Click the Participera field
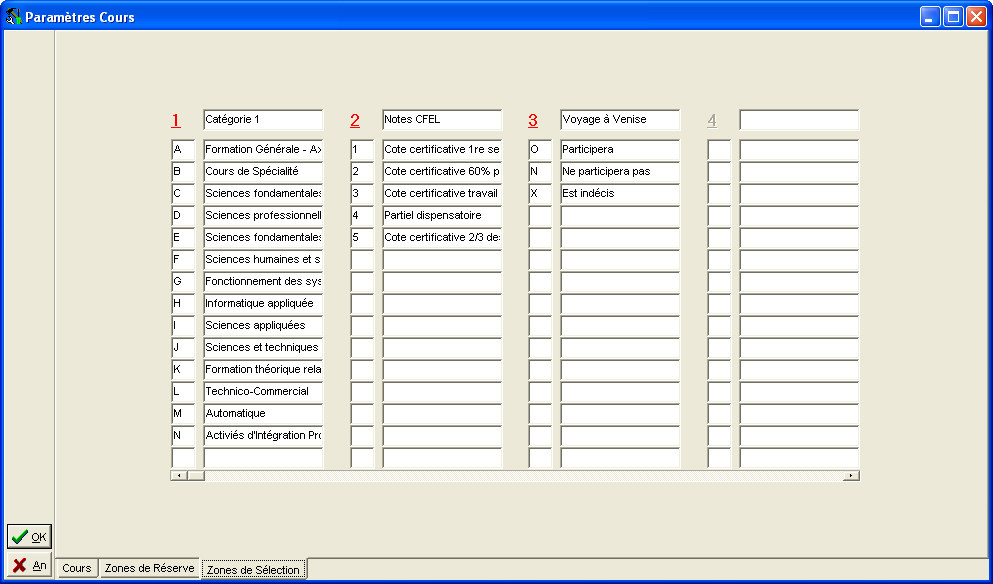This screenshot has height=584, width=993. pos(620,150)
